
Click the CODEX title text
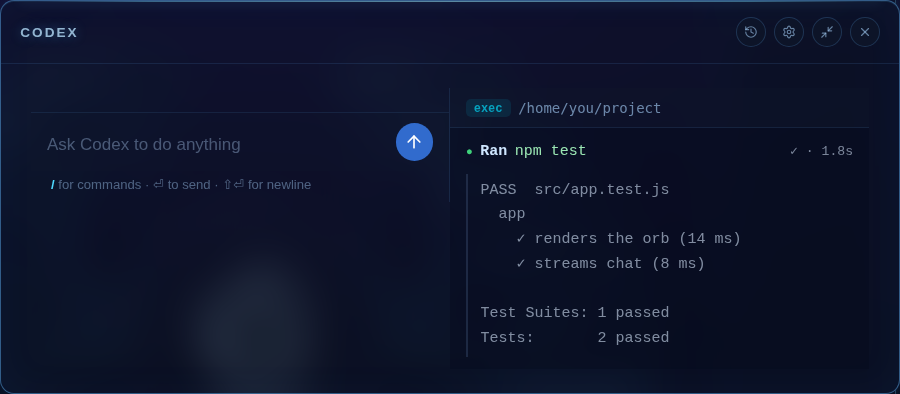[x=49, y=33]
